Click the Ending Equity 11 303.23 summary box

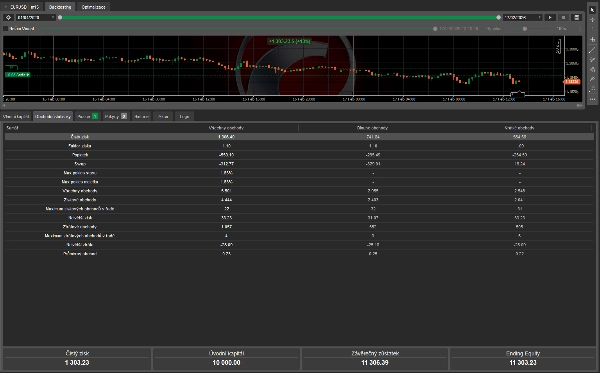[x=523, y=358]
